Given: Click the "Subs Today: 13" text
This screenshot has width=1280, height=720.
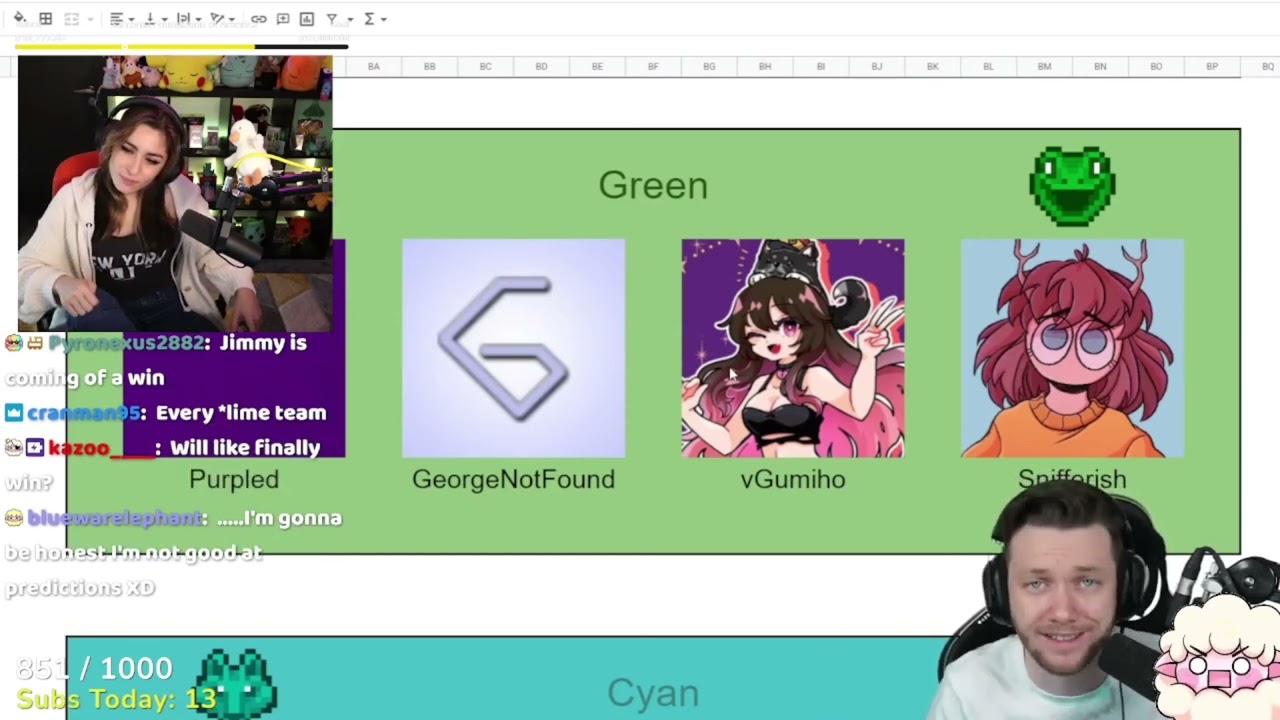Looking at the screenshot, I should 116,699.
